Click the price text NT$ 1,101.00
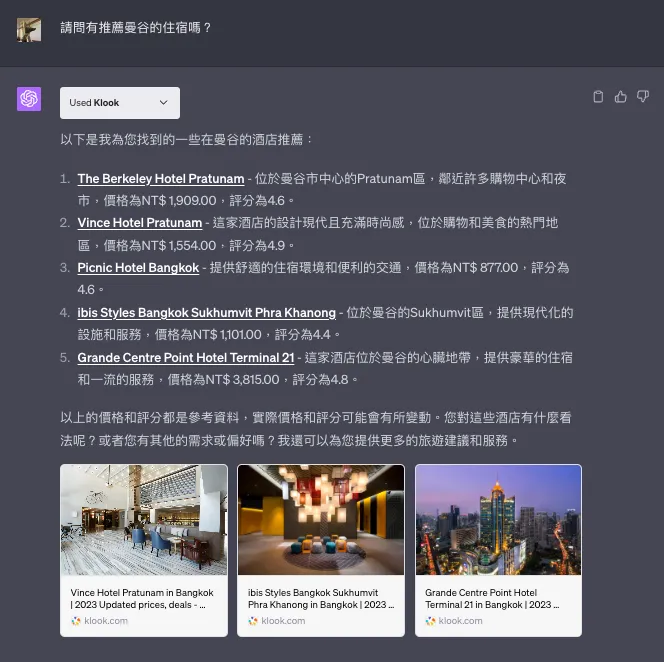Image resolution: width=664 pixels, height=662 pixels. point(227,335)
